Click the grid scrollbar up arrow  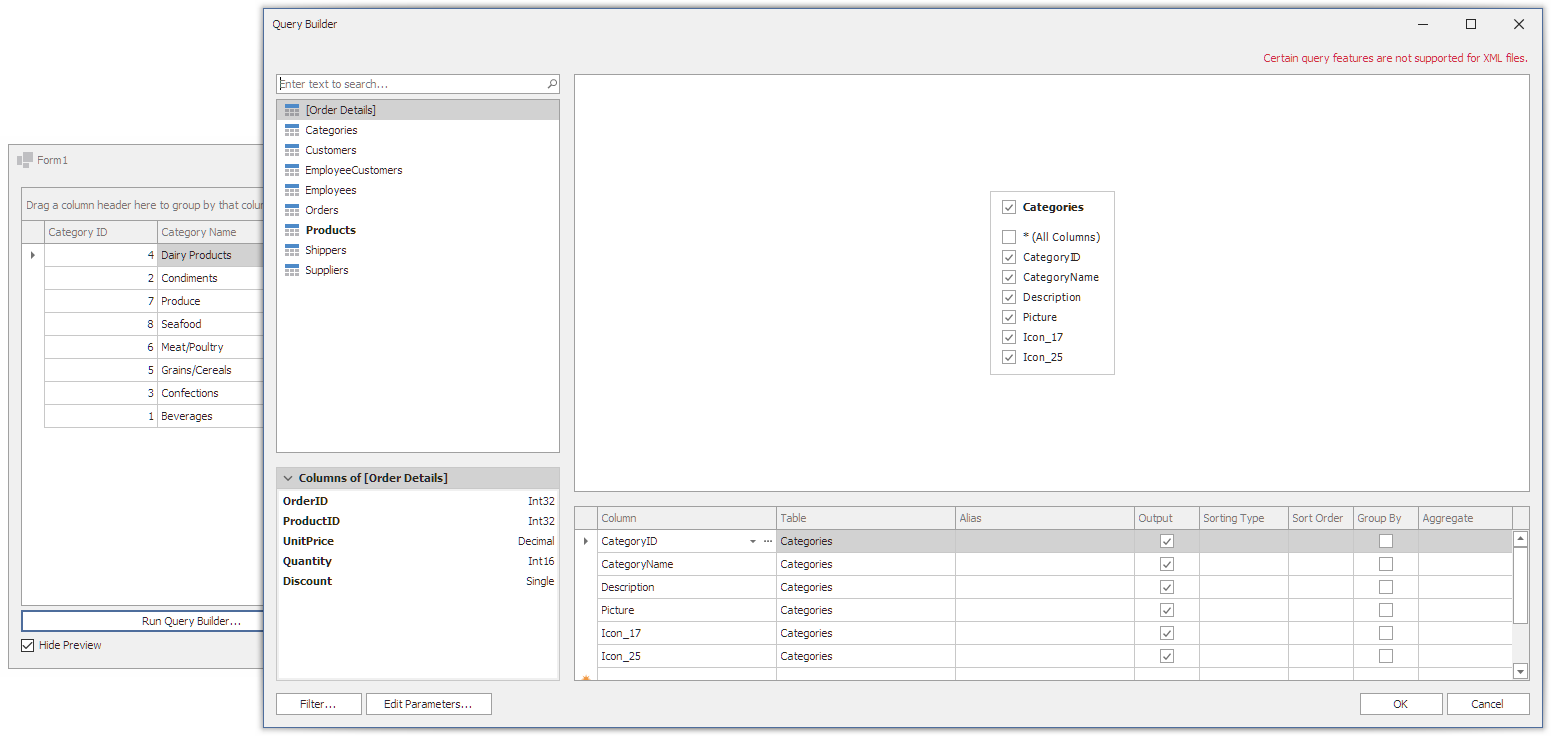click(x=1520, y=538)
